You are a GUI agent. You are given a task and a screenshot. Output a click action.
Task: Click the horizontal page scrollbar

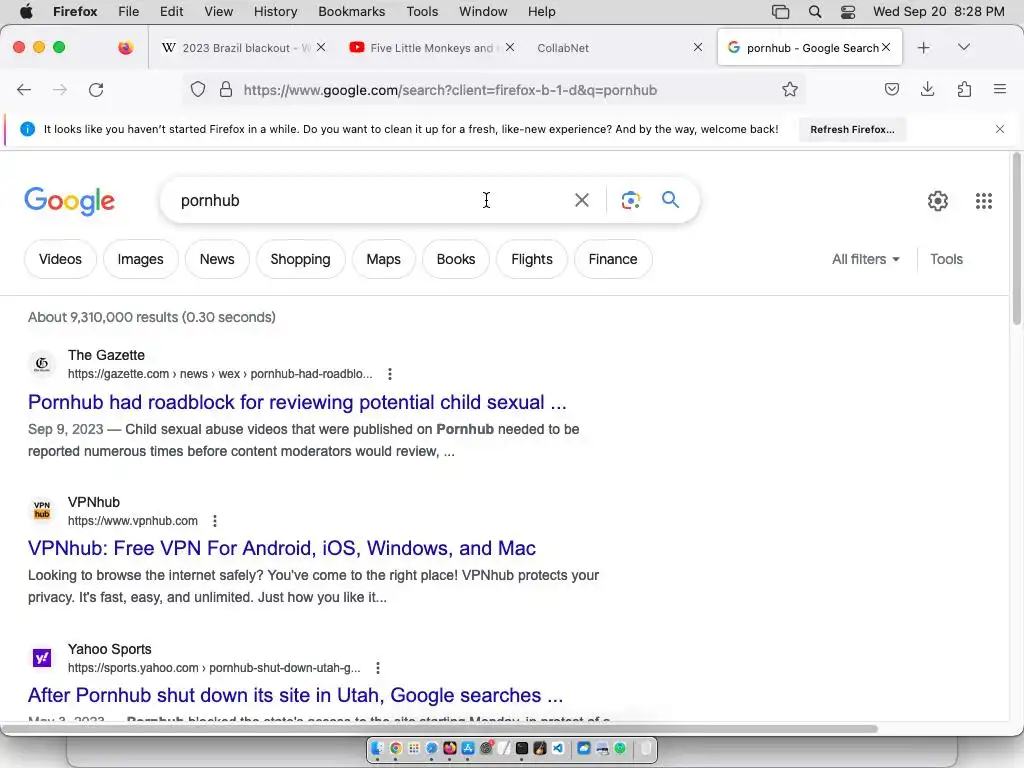(x=440, y=728)
